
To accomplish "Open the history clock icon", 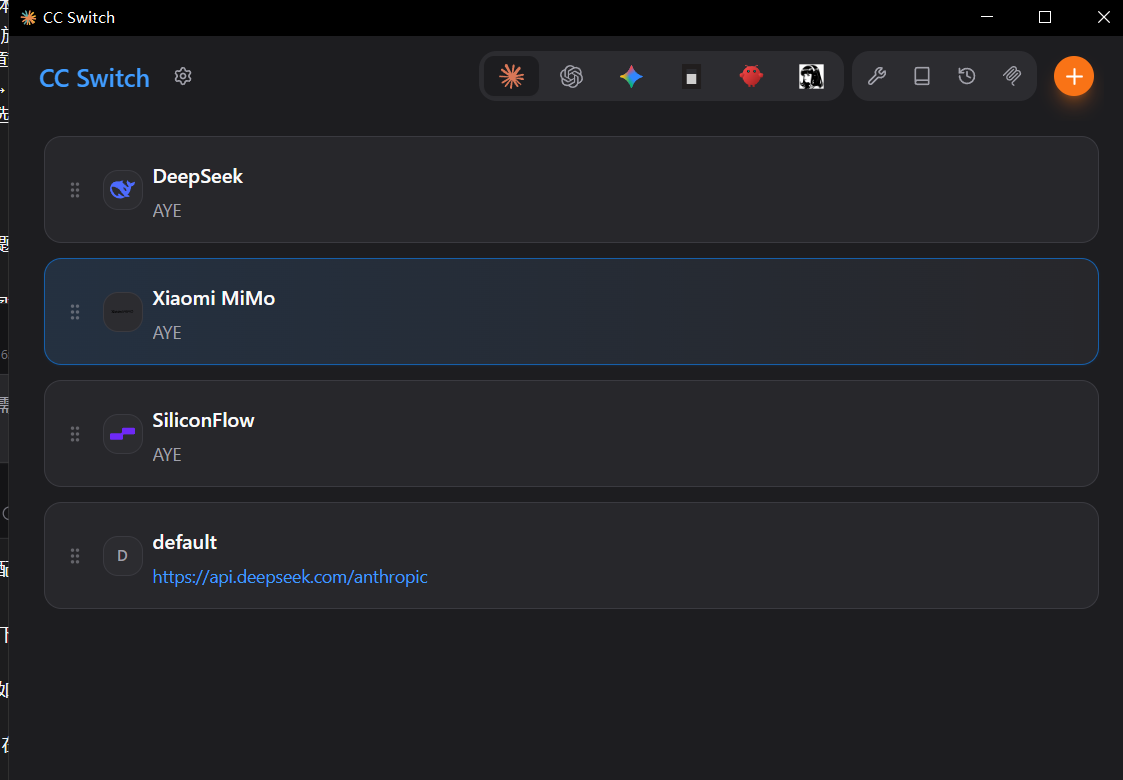I will click(x=967, y=76).
